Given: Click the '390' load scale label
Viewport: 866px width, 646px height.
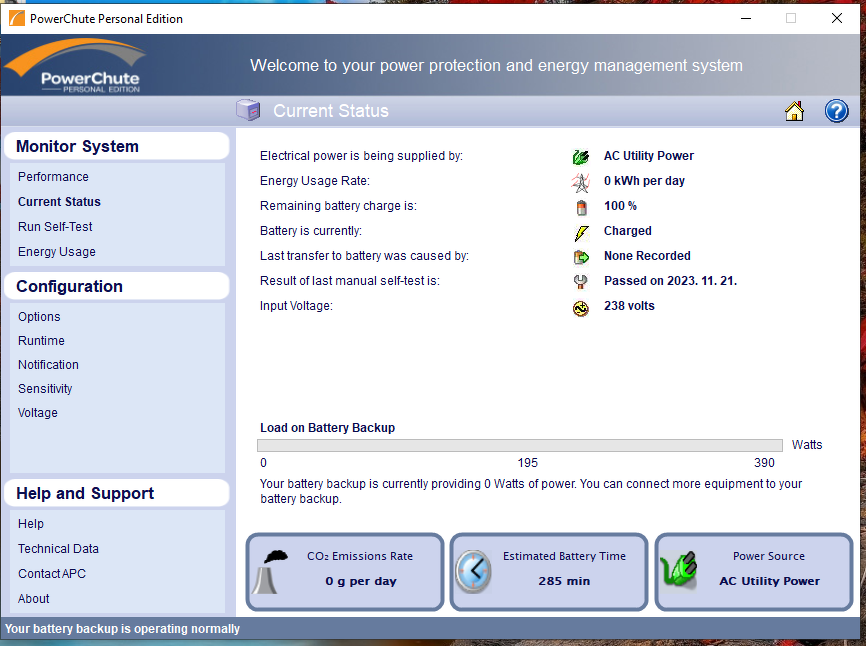Looking at the screenshot, I should [764, 463].
